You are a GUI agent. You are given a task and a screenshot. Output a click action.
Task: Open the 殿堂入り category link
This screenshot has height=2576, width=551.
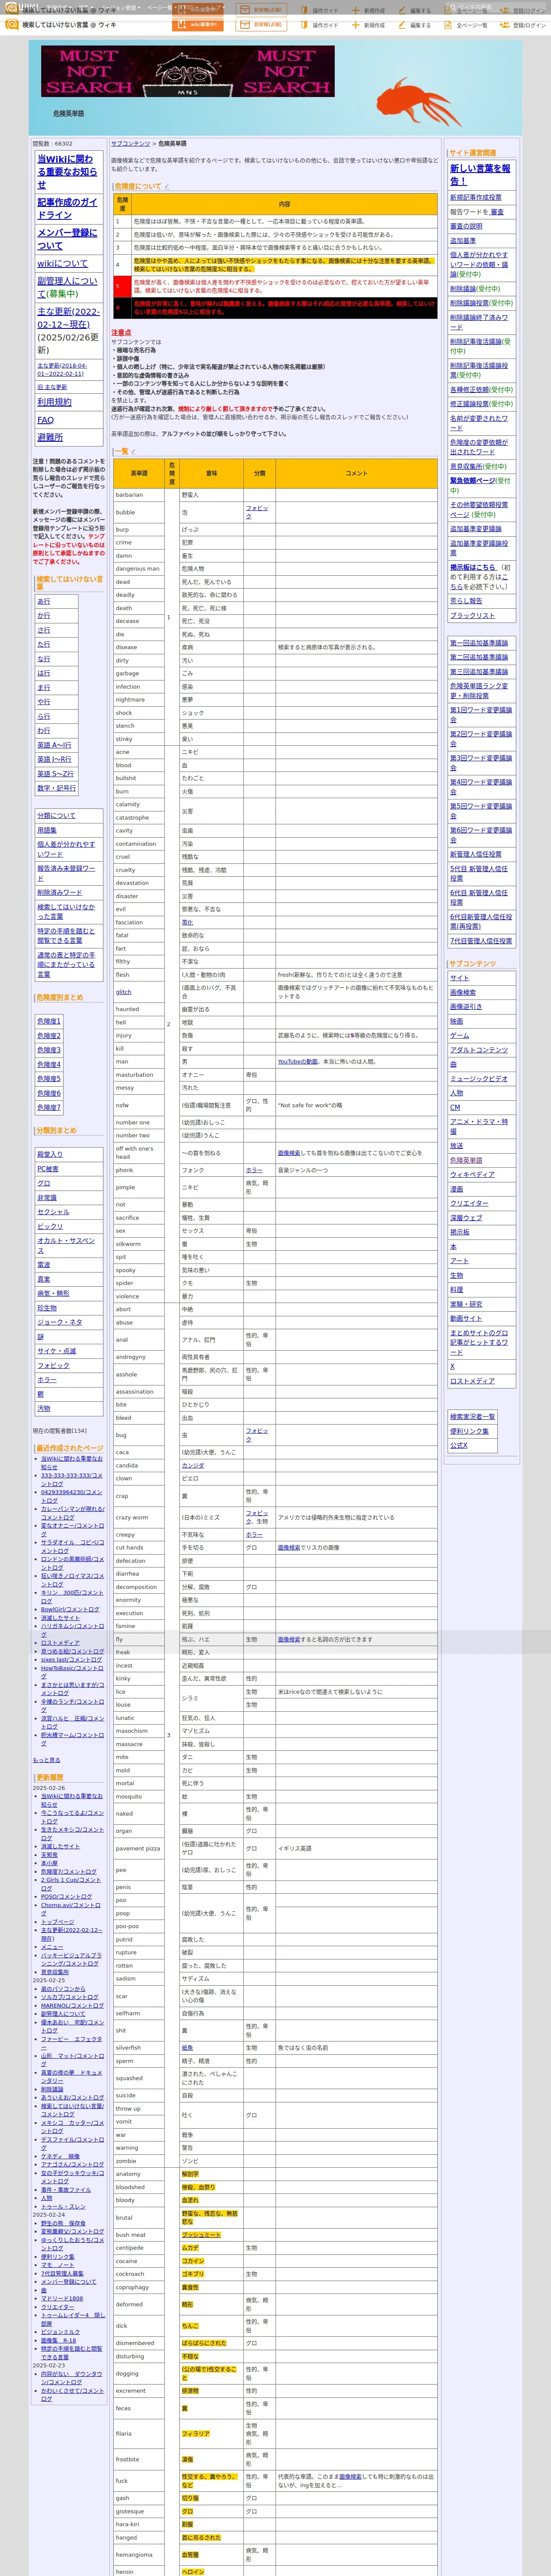click(x=50, y=1155)
